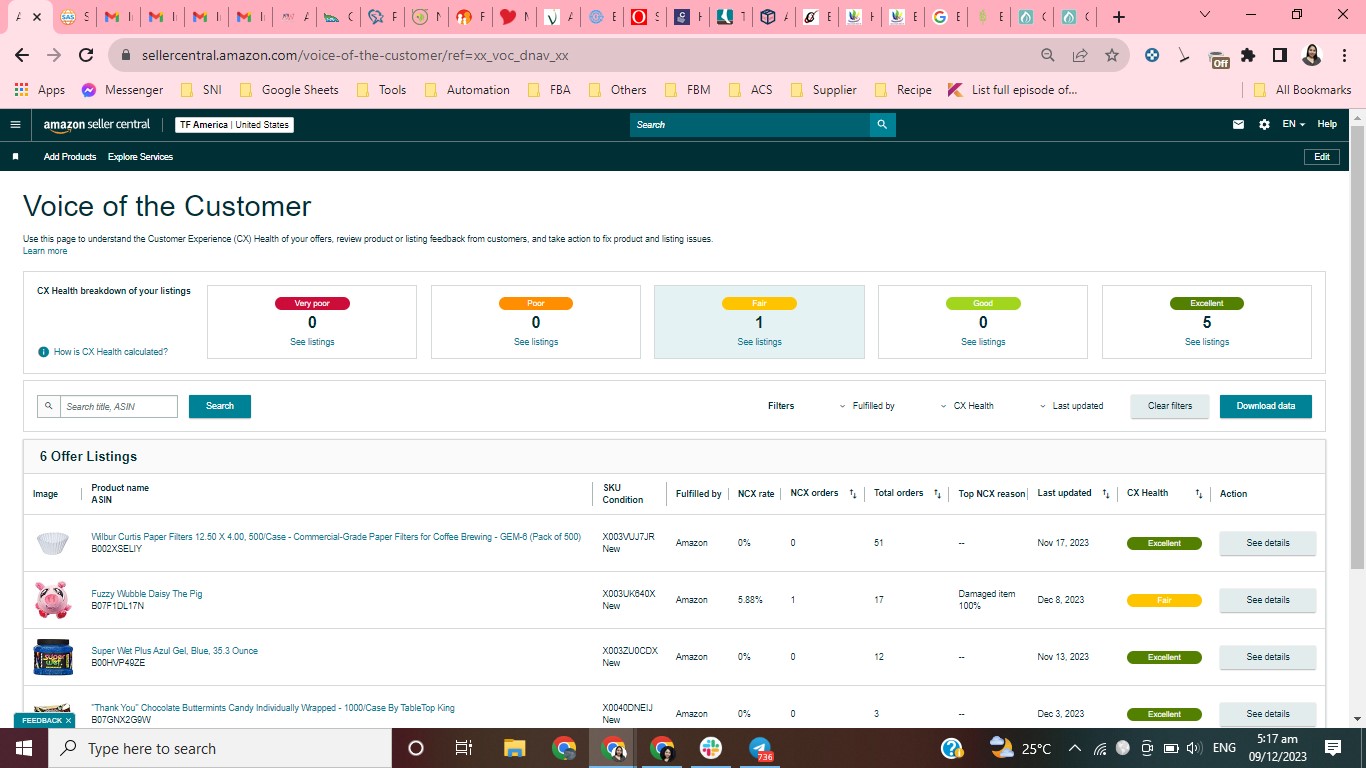The height and width of the screenshot is (768, 1366).
Task: Open the Seller Central settings gear
Action: (x=1264, y=125)
